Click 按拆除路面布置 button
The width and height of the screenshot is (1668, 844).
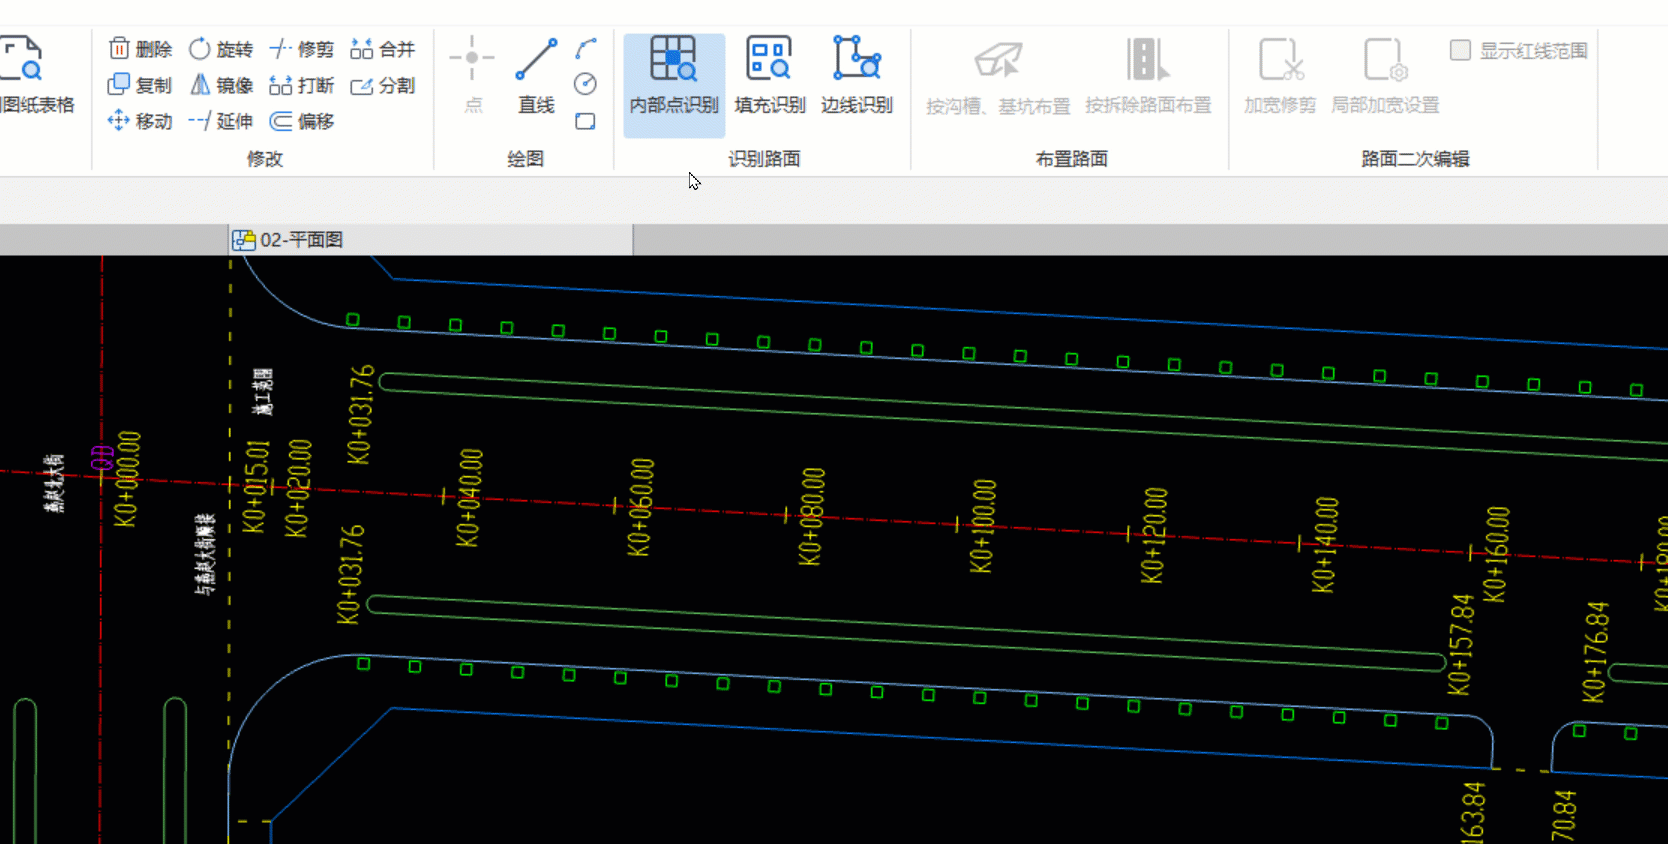pos(1148,76)
